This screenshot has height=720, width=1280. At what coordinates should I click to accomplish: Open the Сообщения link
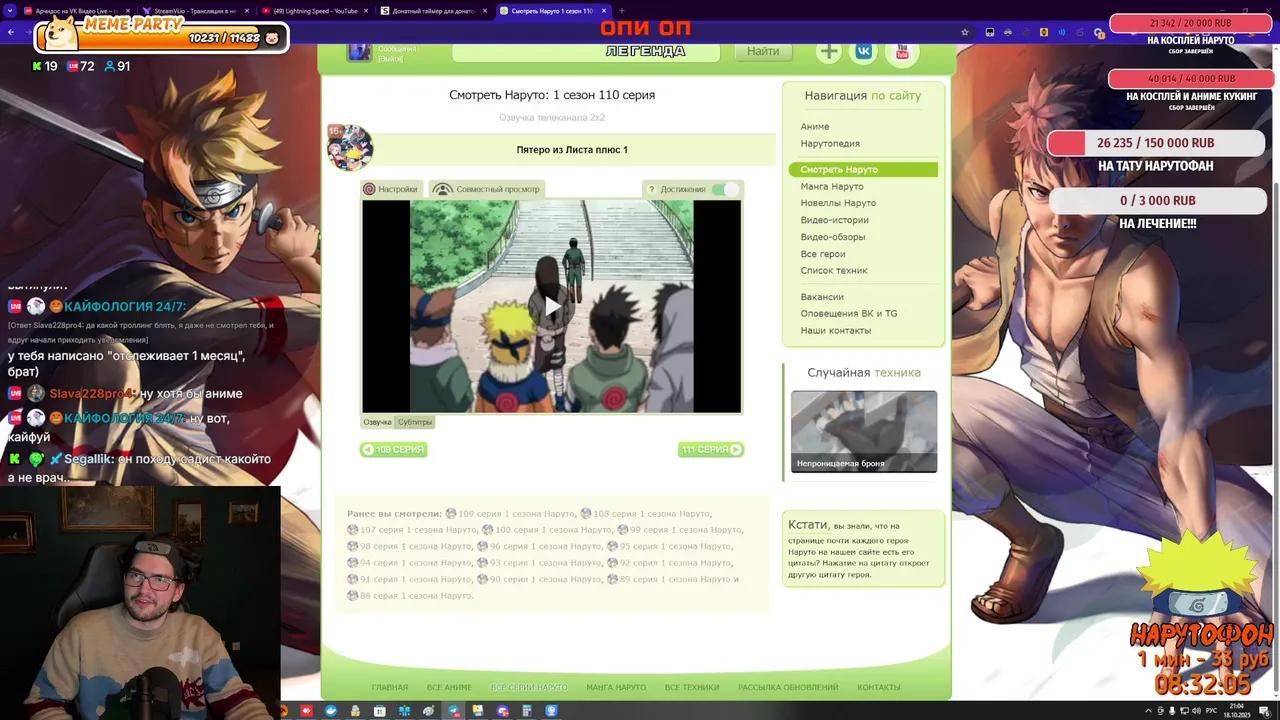[397, 48]
